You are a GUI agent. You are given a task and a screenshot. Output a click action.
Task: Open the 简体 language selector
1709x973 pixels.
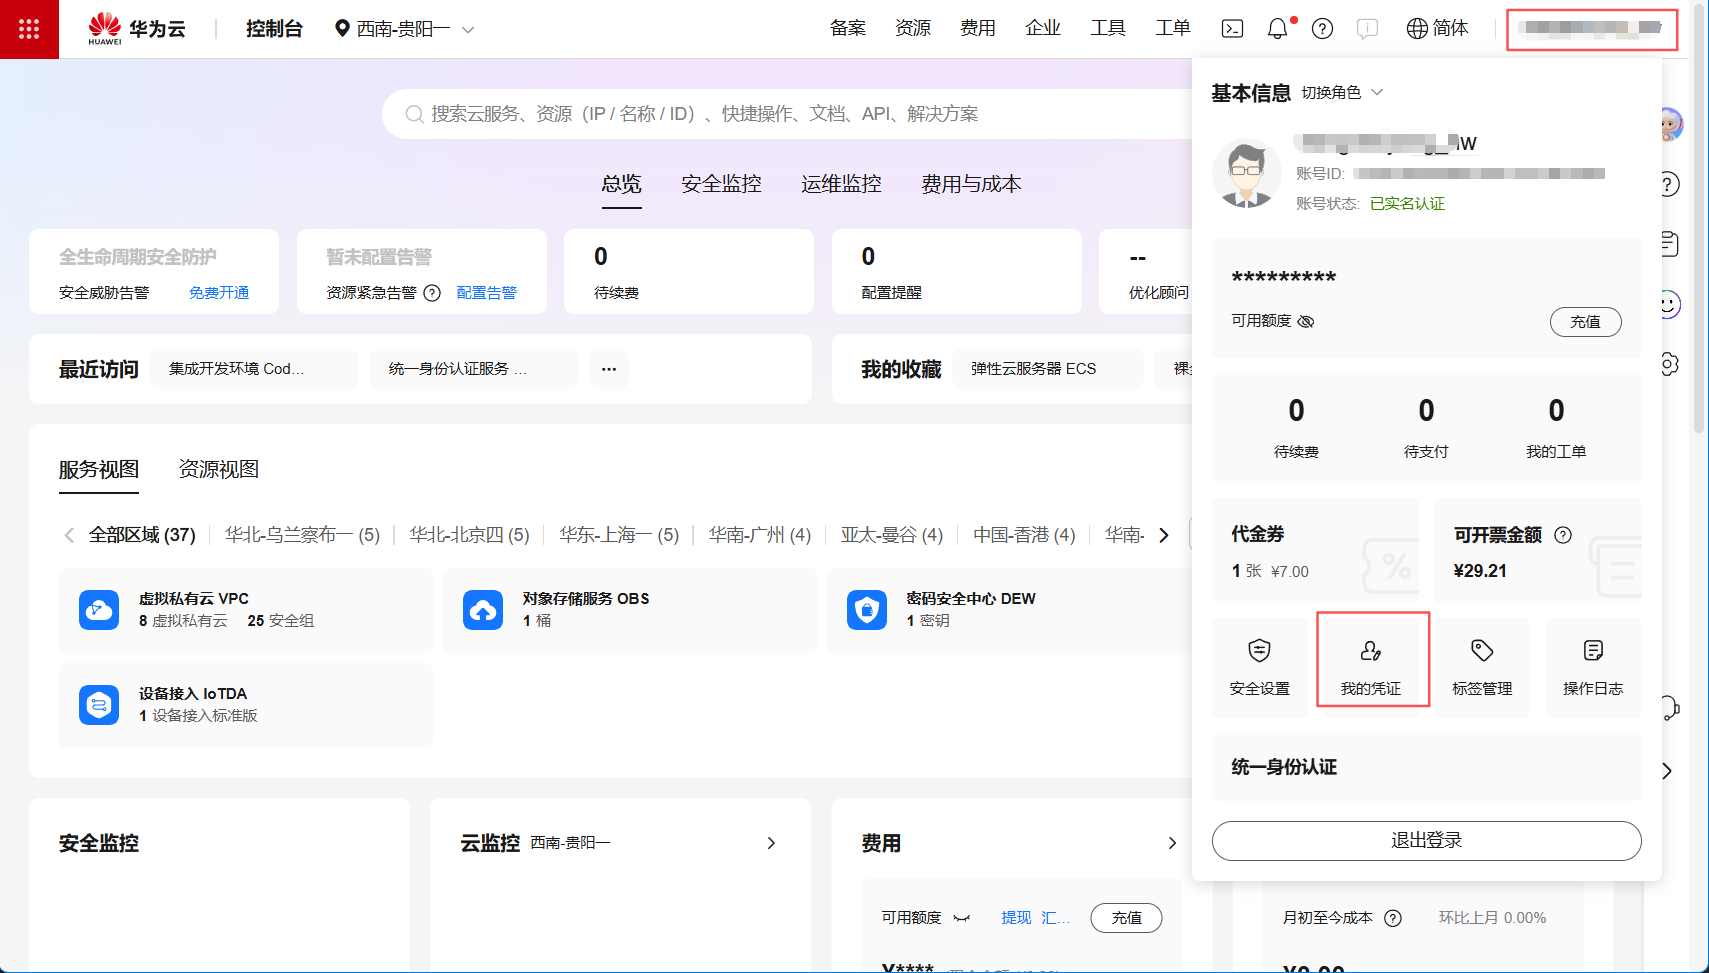pyautogui.click(x=1437, y=29)
